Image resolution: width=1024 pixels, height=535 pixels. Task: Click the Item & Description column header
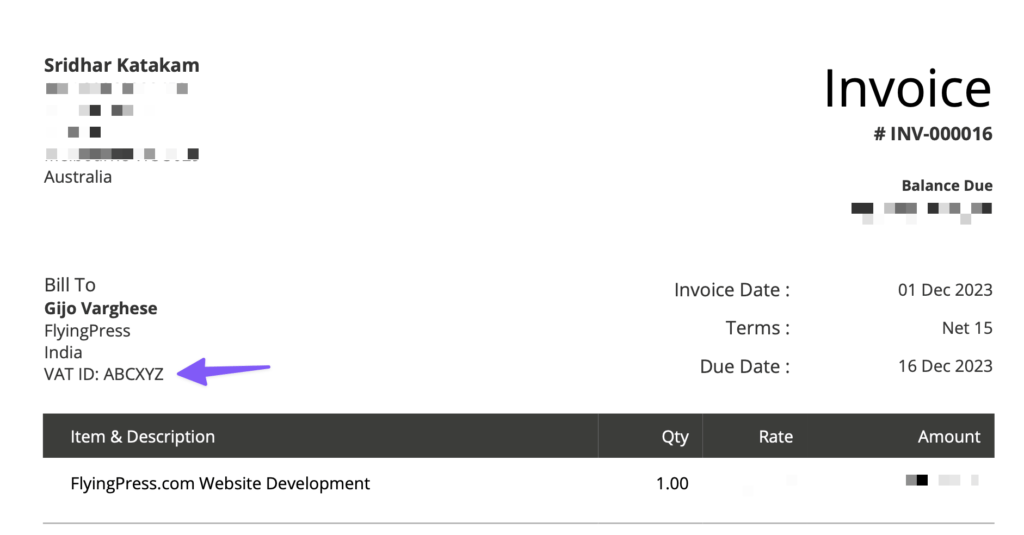[142, 436]
